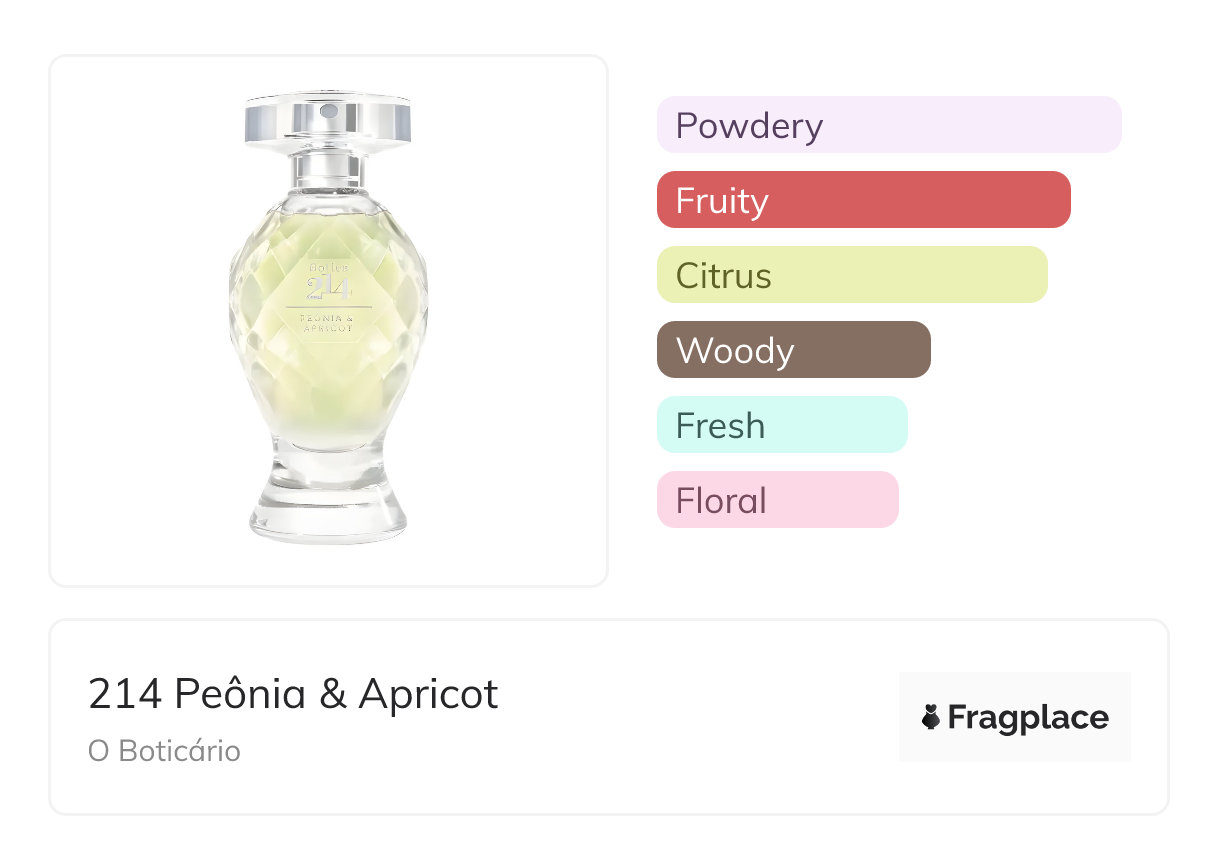The width and height of the screenshot is (1218, 864).
Task: Click the word Apricot in the title
Action: pyautogui.click(x=428, y=694)
